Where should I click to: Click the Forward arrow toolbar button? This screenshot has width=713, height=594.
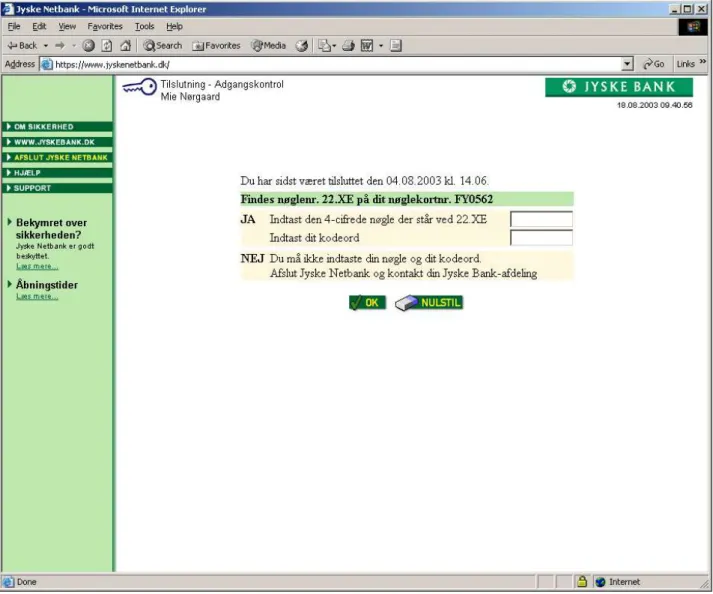click(x=60, y=45)
